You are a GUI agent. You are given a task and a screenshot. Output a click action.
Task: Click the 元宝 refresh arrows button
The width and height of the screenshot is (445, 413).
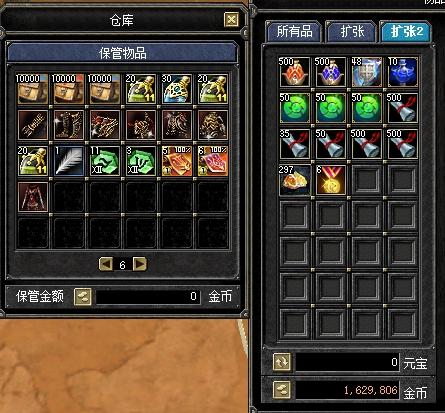pos(282,362)
